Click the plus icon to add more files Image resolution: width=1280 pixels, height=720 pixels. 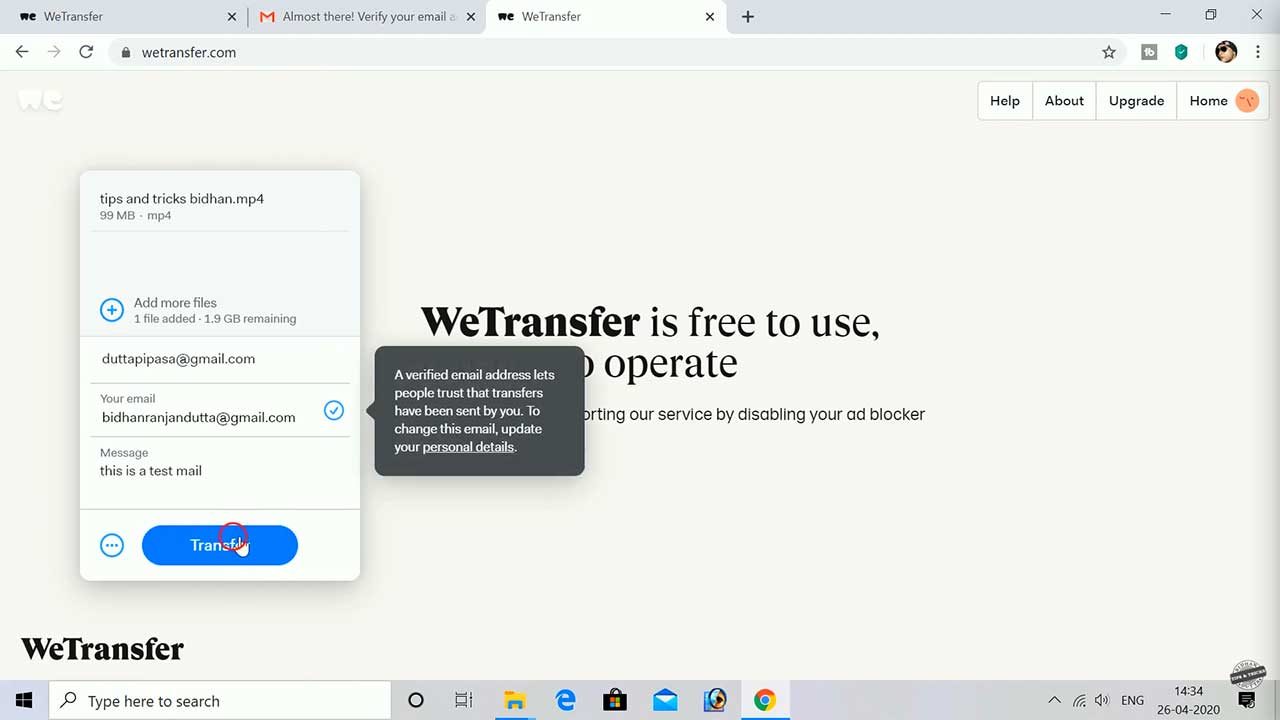click(x=111, y=310)
